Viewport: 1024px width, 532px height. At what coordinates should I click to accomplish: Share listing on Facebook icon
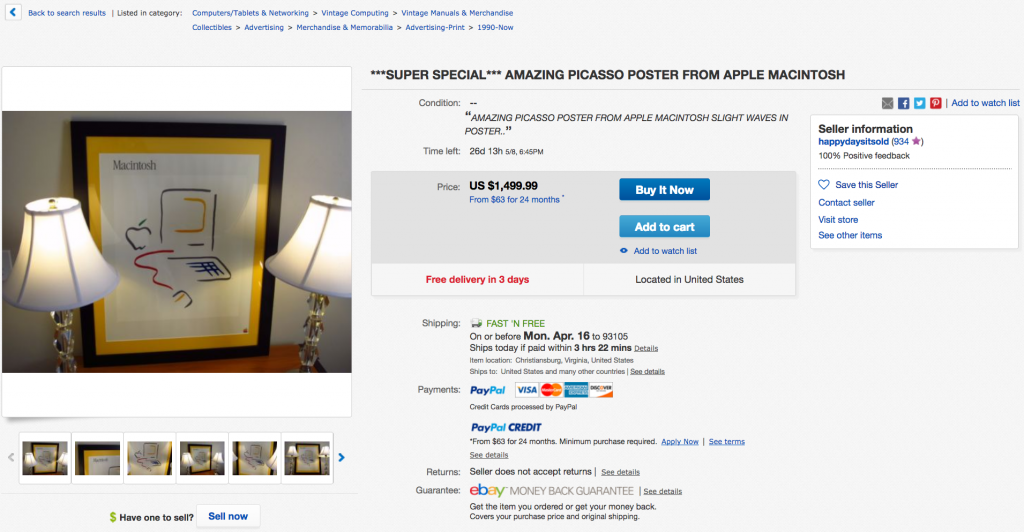tap(903, 103)
